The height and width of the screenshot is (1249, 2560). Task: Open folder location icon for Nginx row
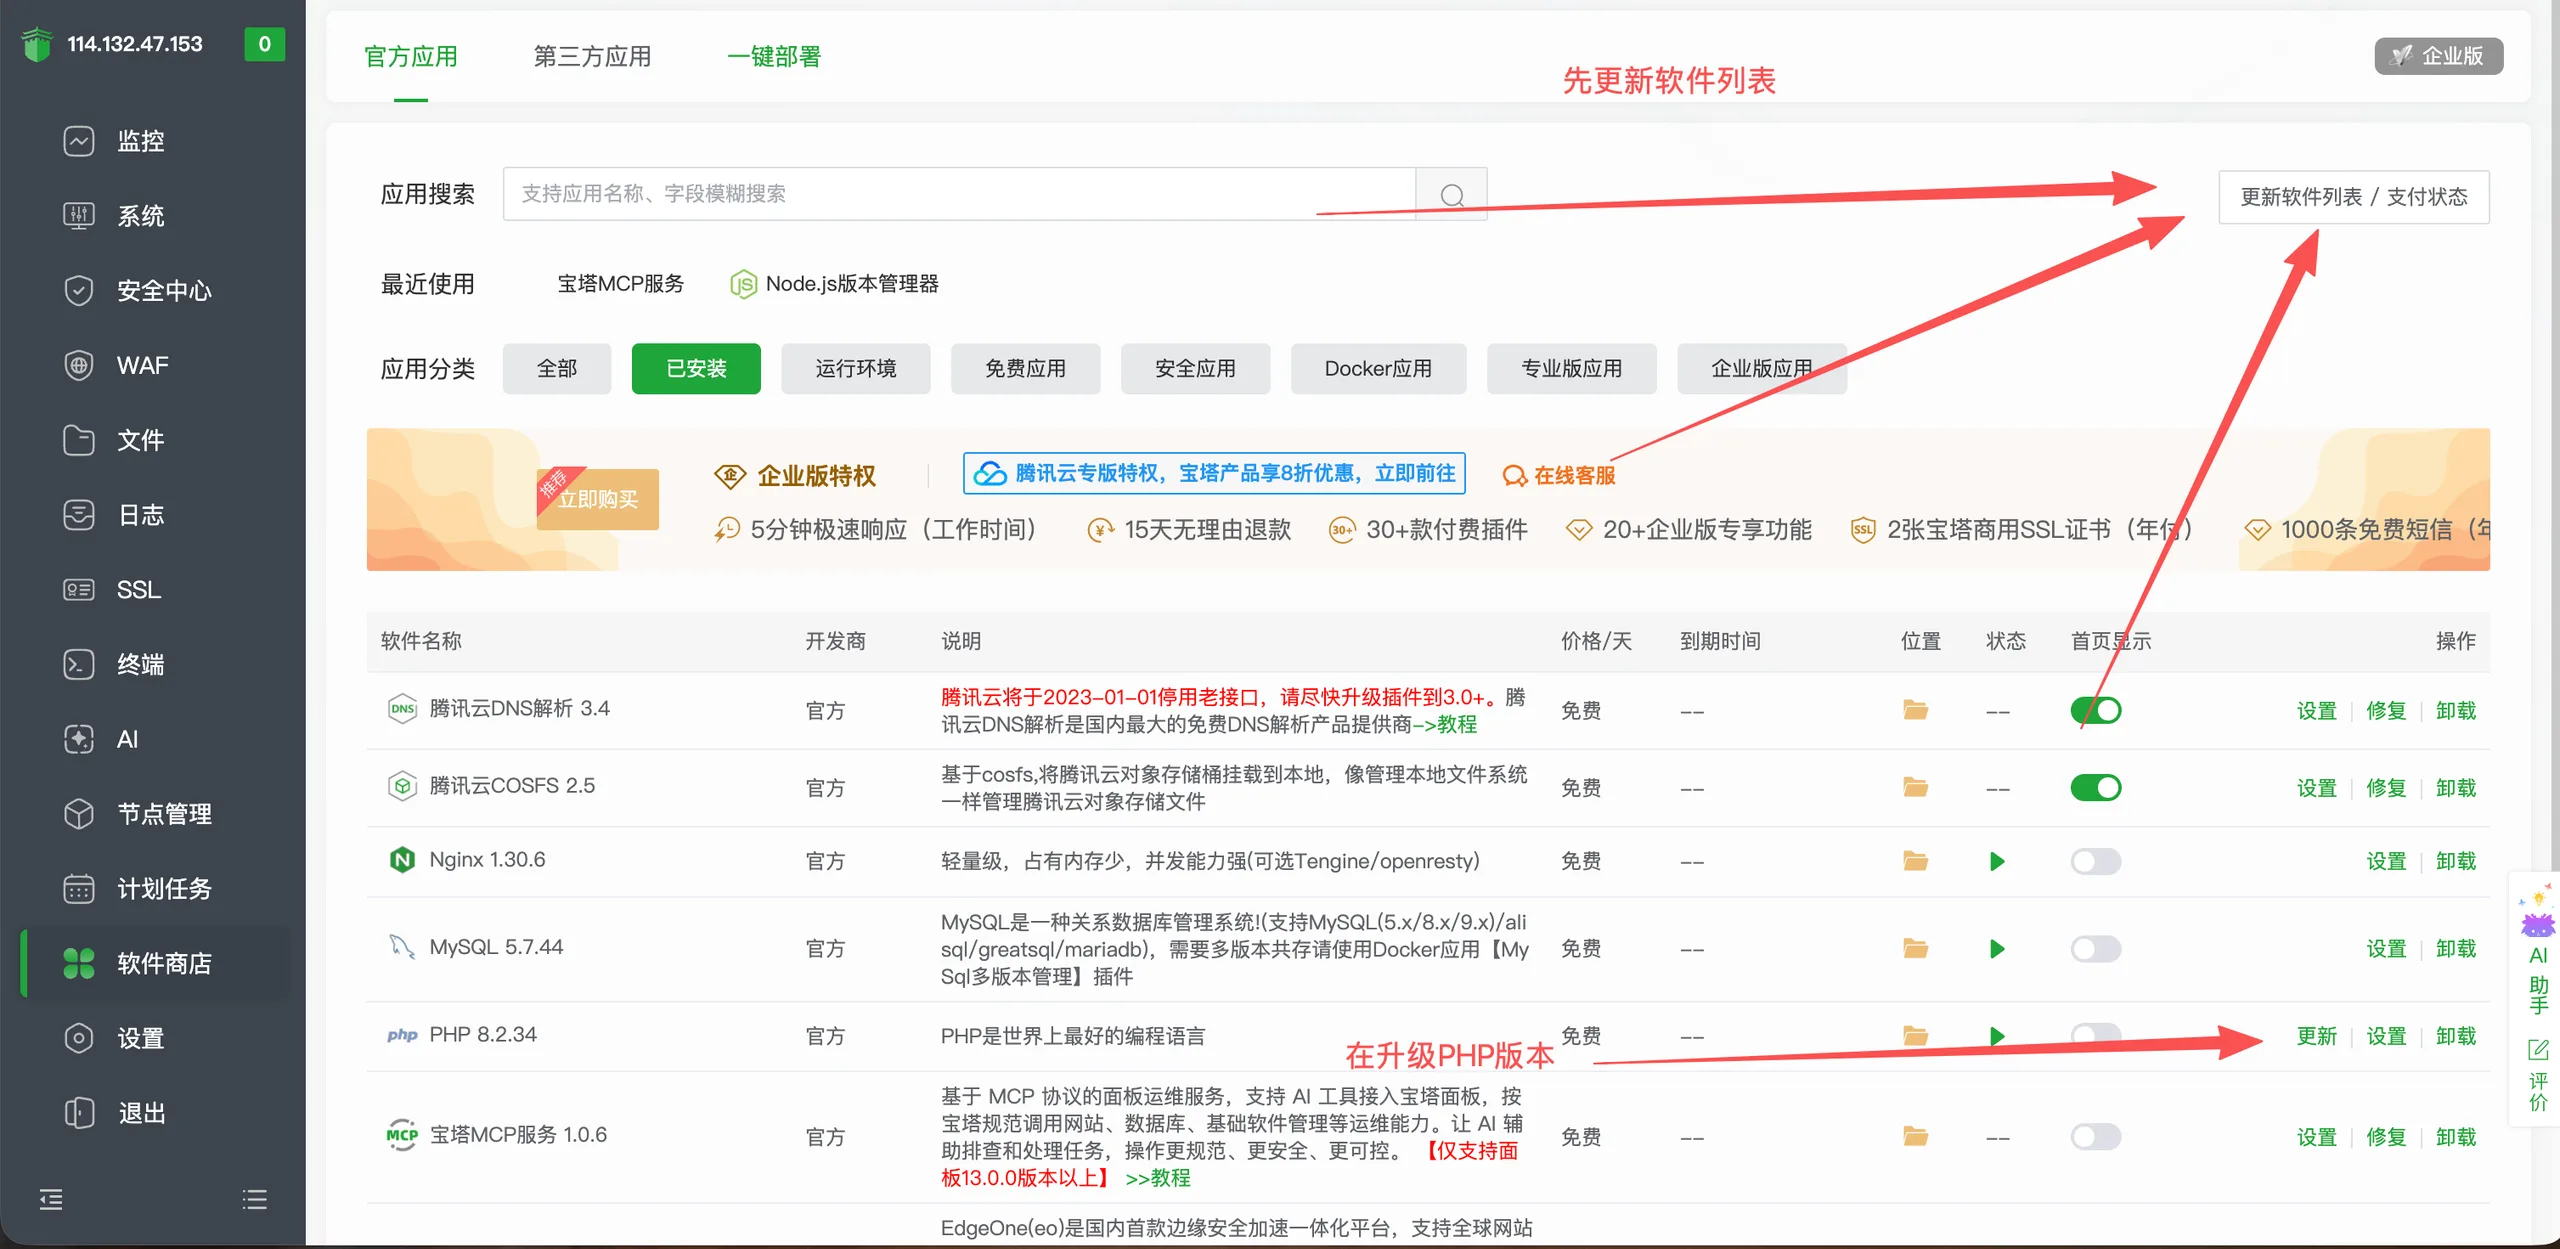click(1915, 861)
